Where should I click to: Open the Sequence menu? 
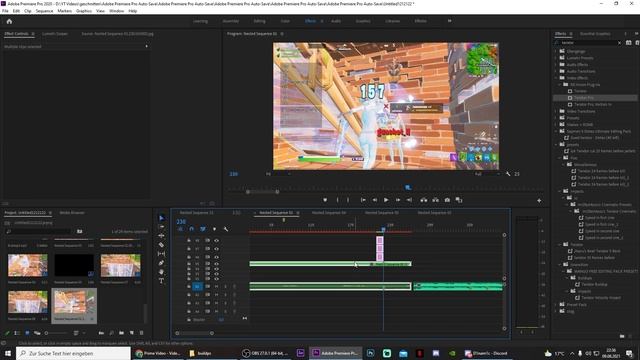click(44, 11)
